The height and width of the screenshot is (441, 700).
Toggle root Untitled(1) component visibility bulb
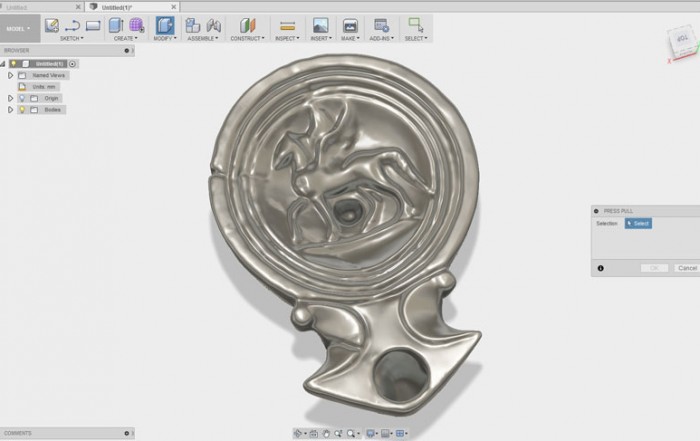(14, 63)
